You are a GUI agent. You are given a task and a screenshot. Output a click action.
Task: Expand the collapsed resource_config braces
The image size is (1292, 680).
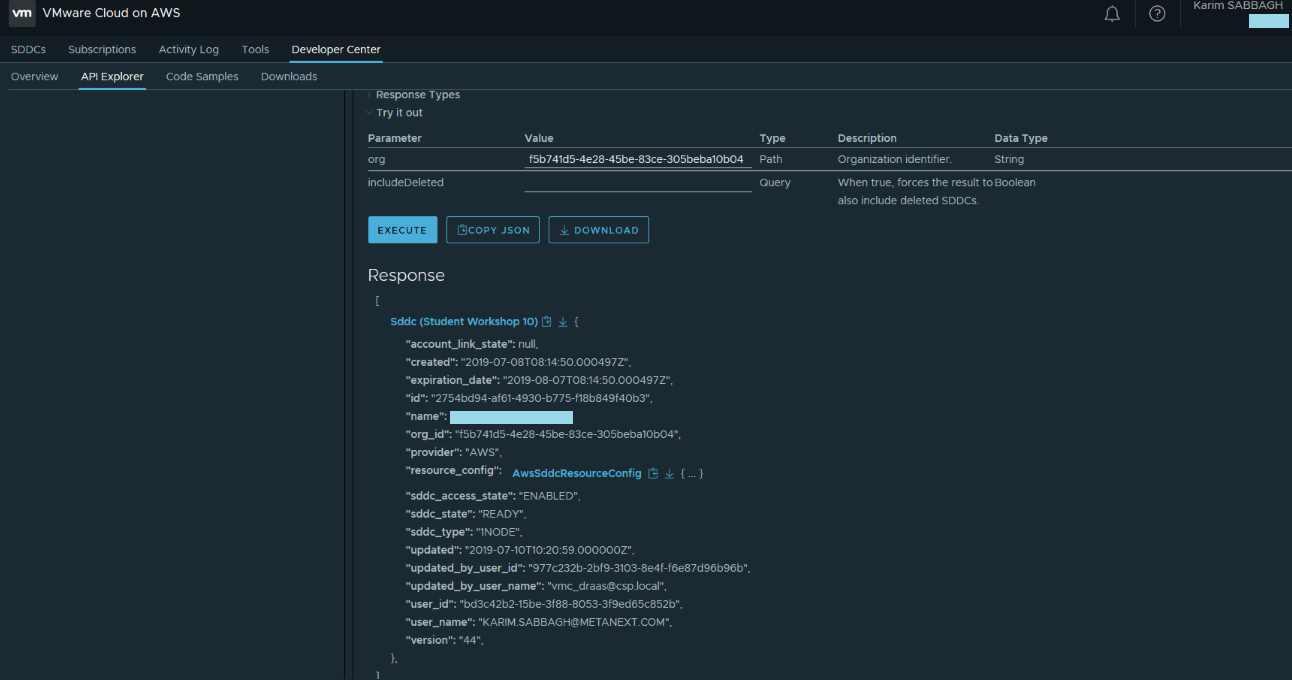pos(691,473)
